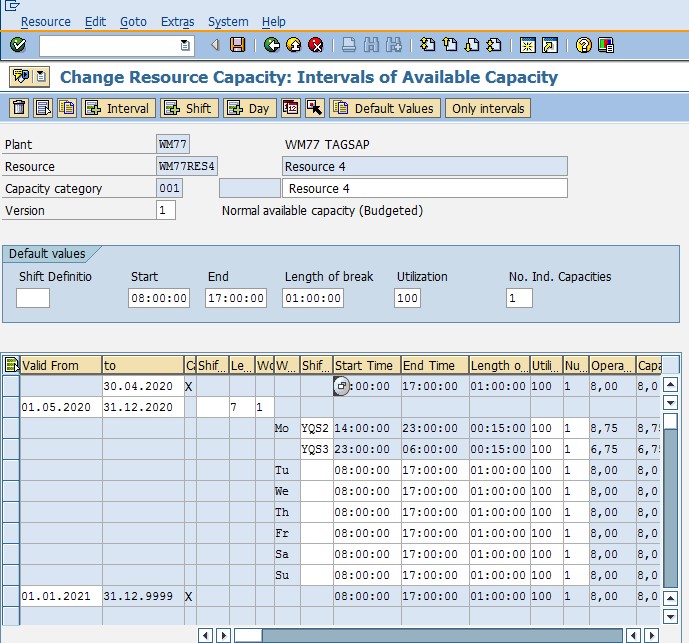
Task: Click the Utilization field showing 100
Action: pos(407,298)
